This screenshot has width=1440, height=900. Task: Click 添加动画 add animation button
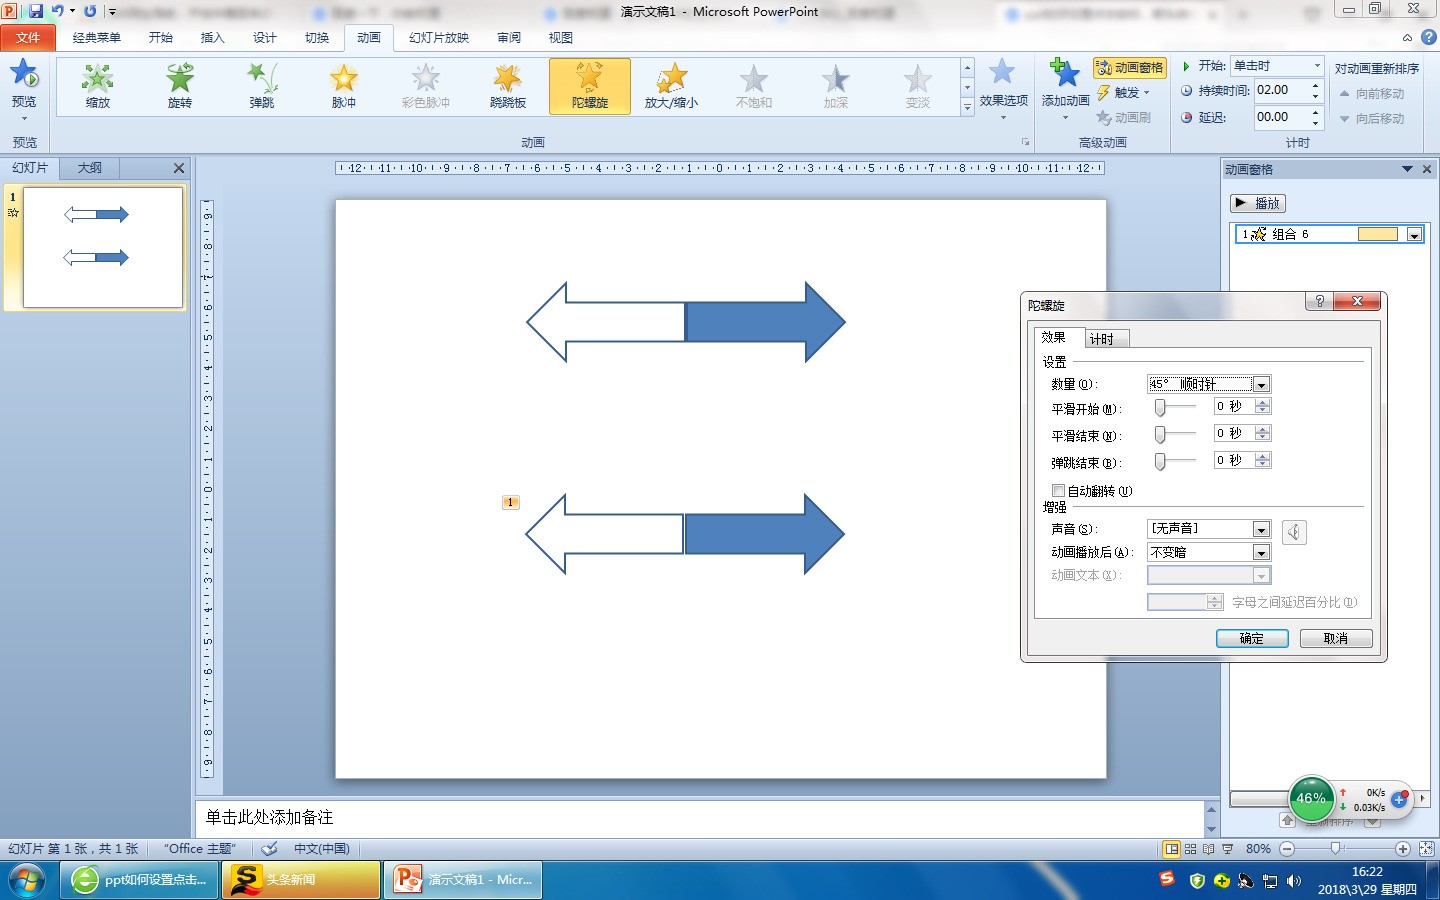(1065, 90)
